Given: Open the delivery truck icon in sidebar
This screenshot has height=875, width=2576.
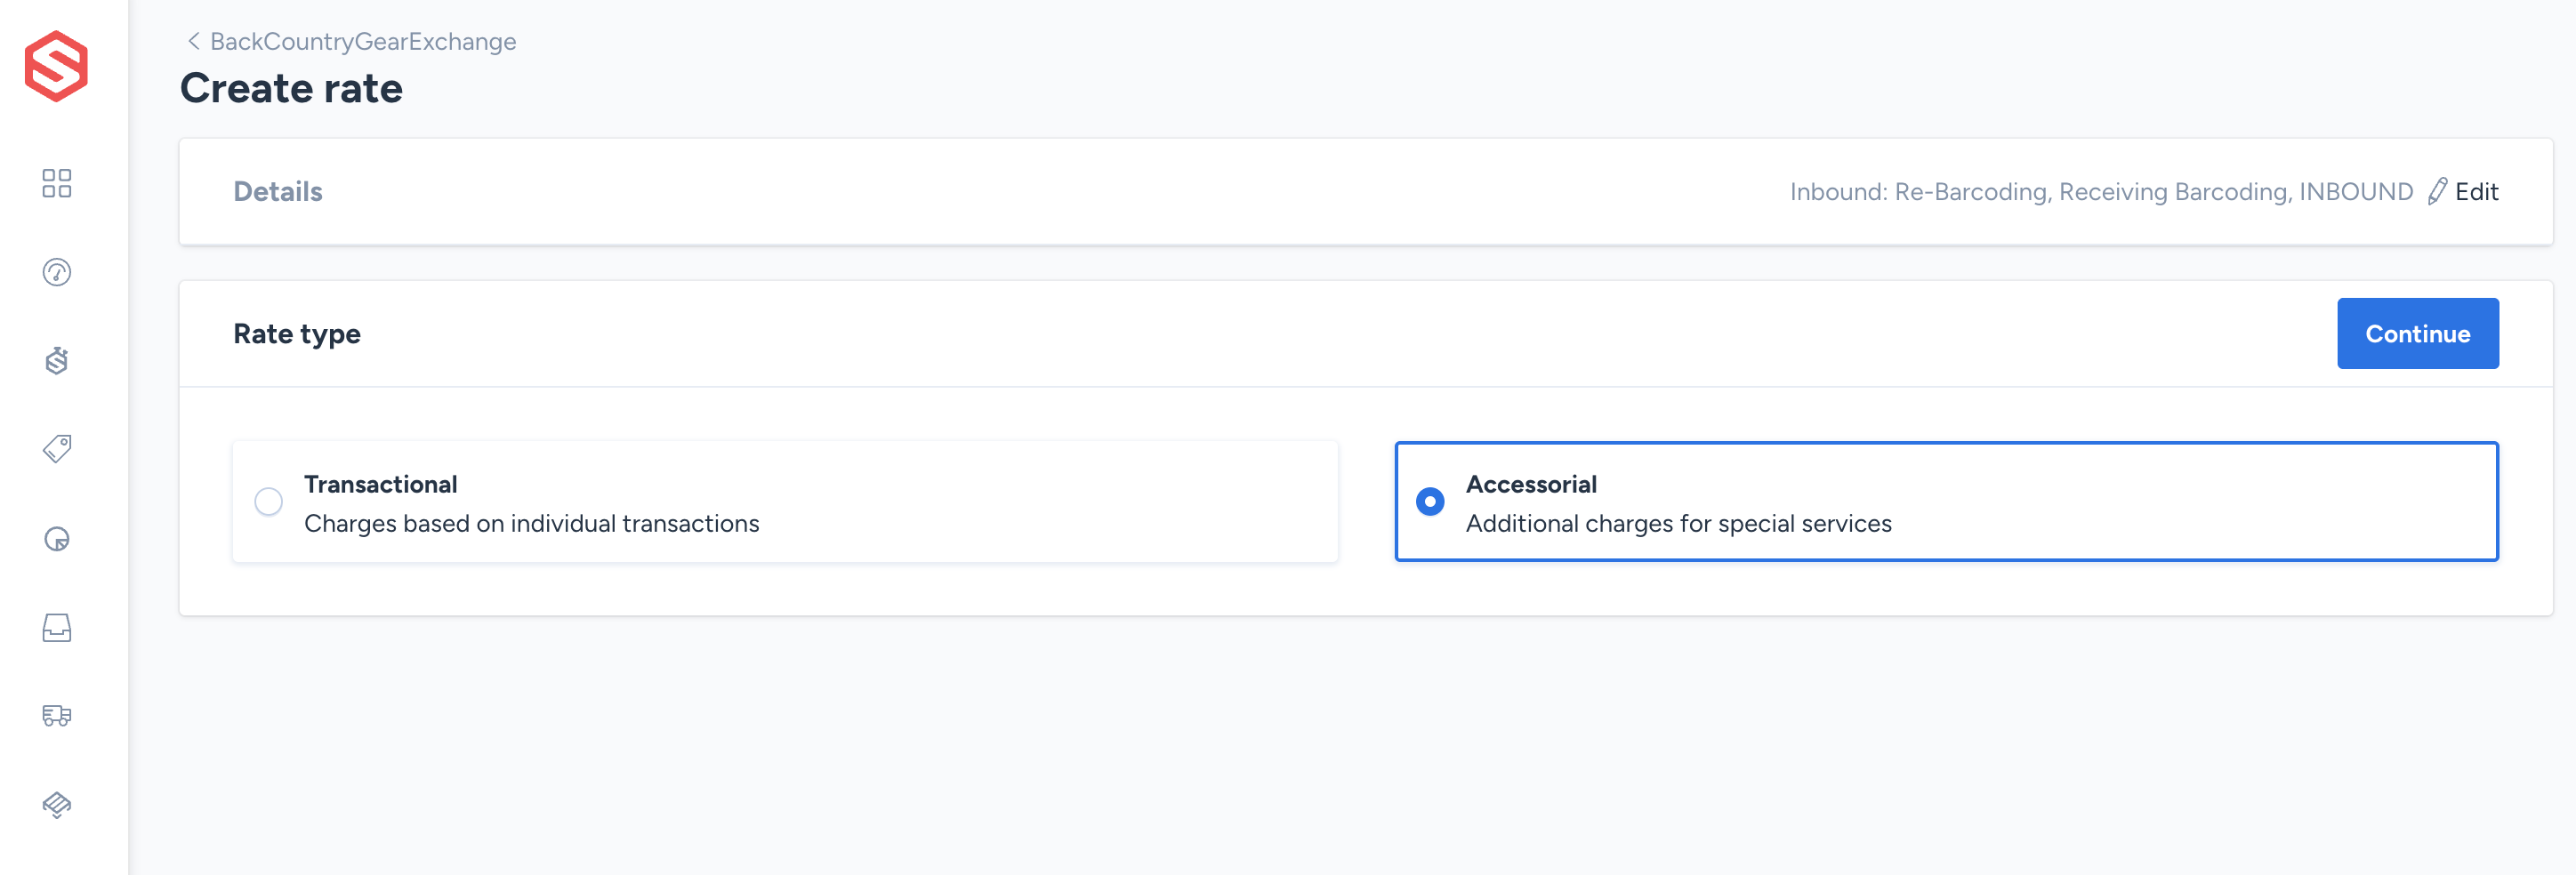Looking at the screenshot, I should point(57,716).
